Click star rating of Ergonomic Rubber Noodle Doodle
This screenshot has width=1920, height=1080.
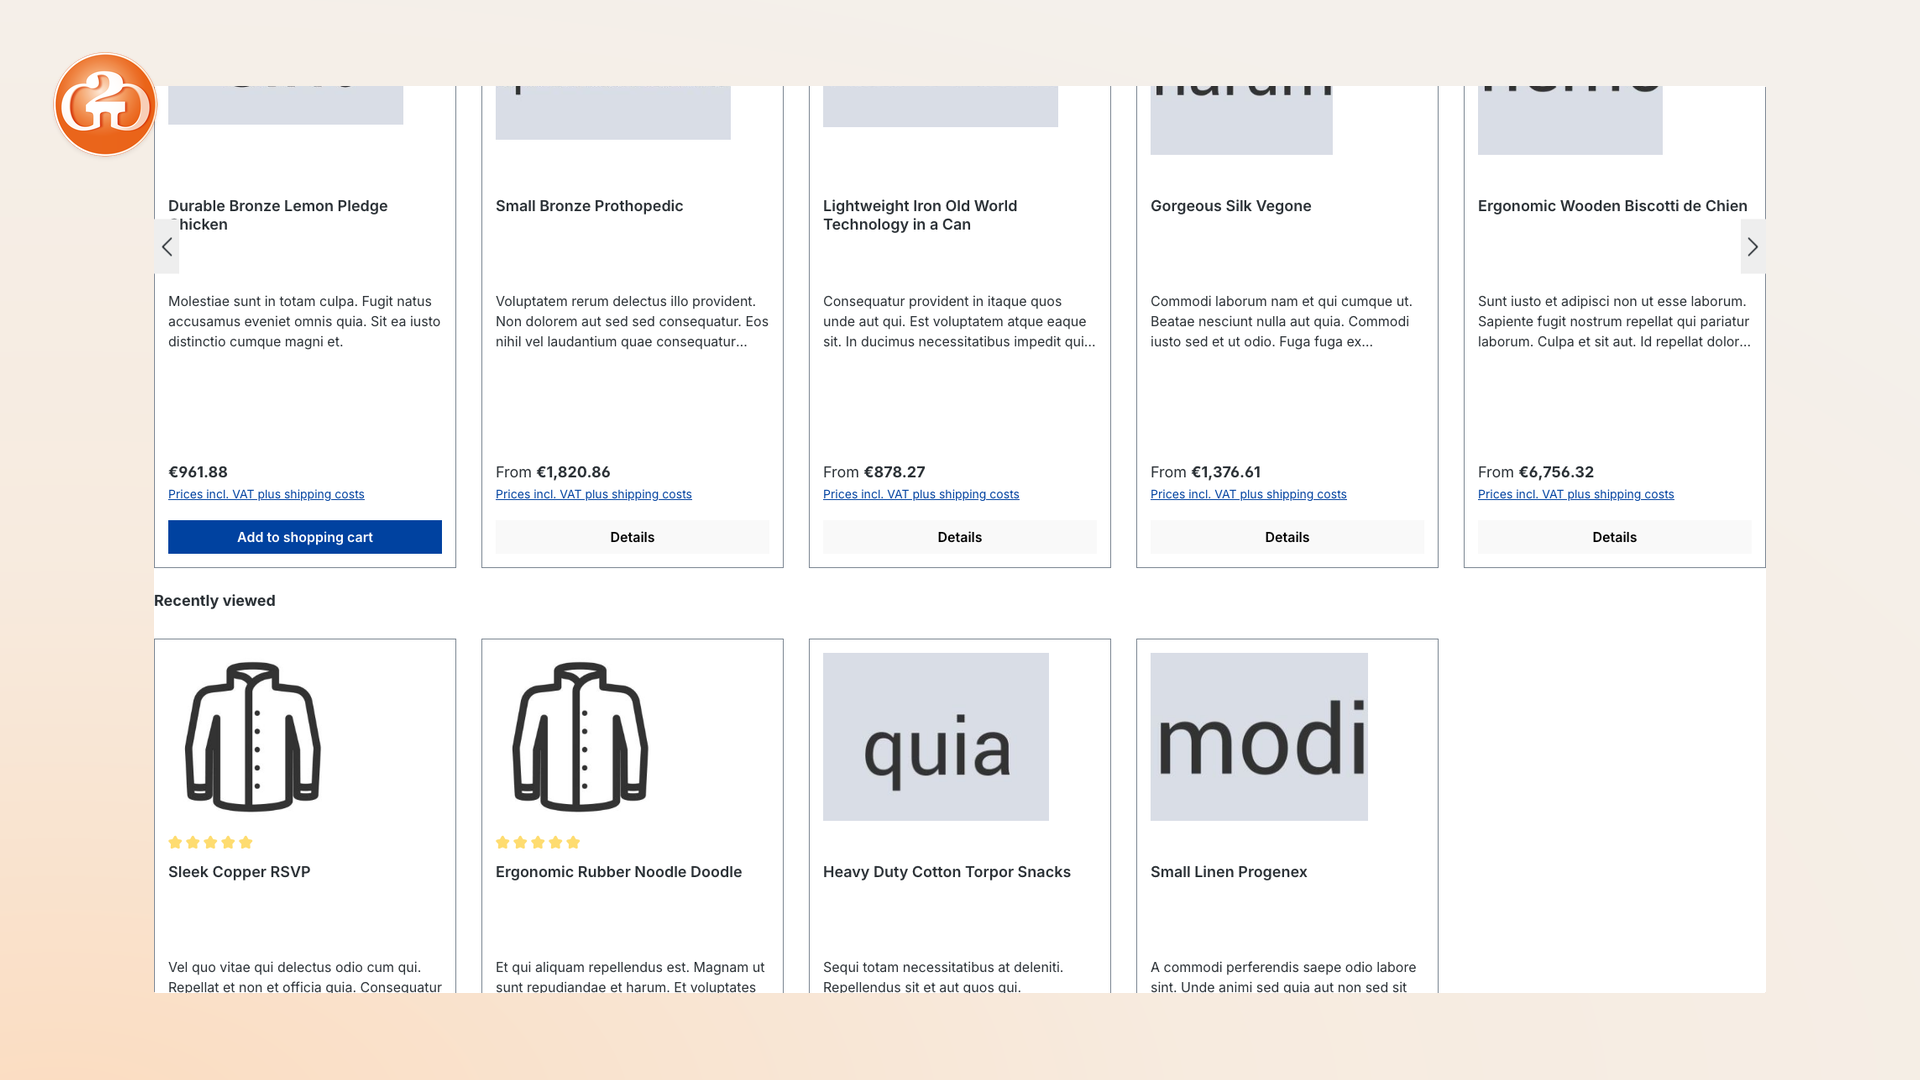(538, 842)
